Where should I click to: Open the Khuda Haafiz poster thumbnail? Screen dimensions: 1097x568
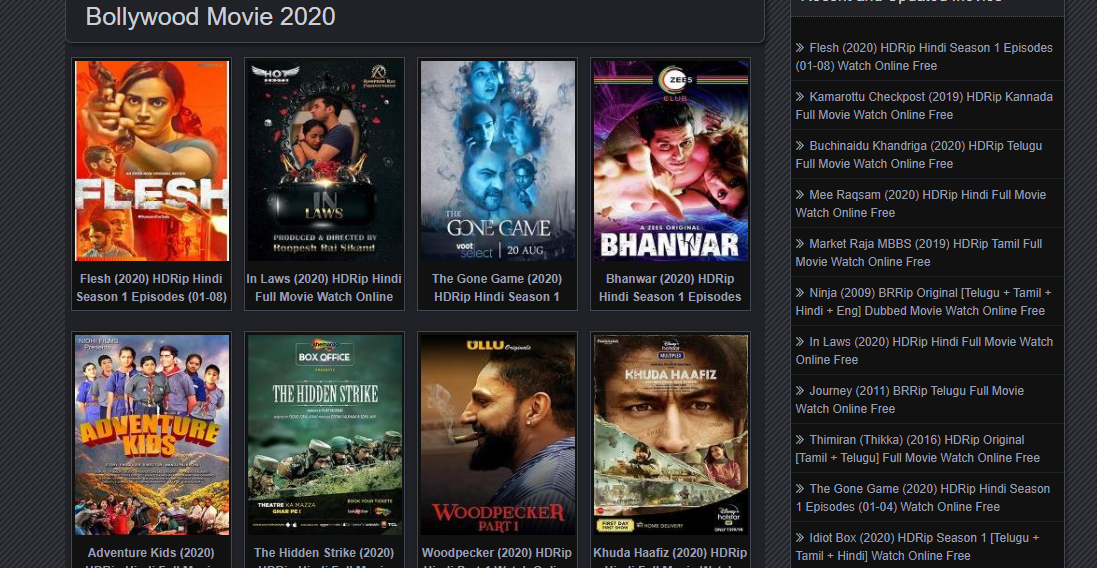670,435
